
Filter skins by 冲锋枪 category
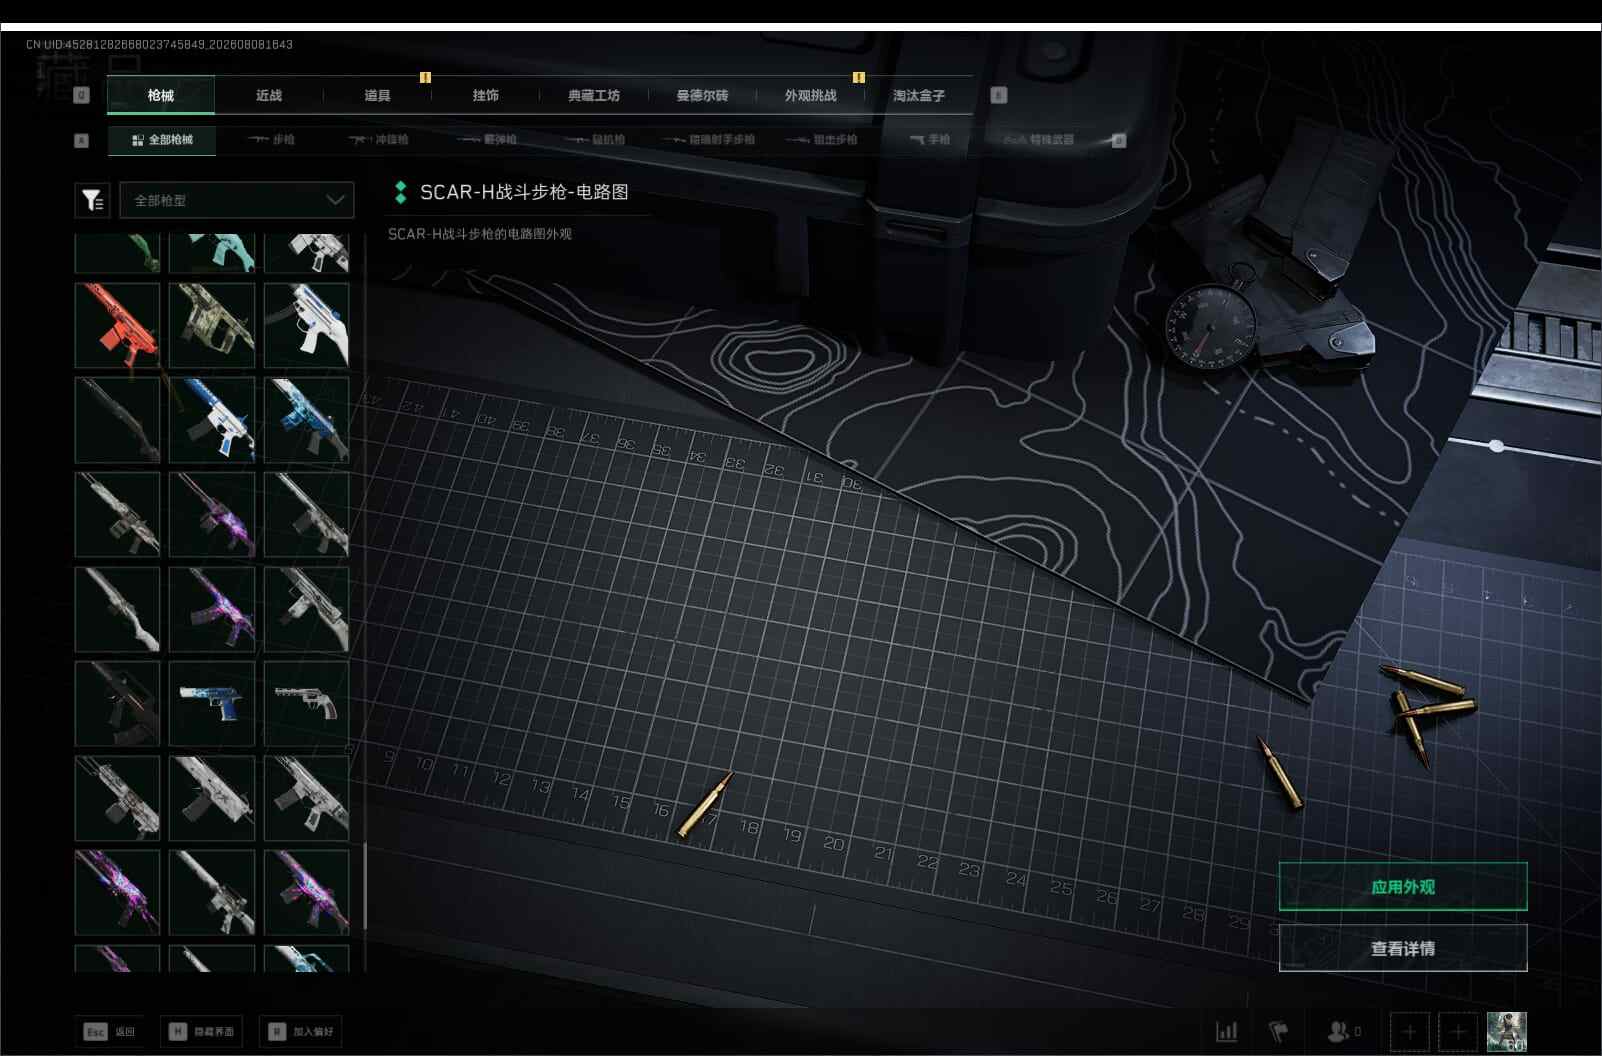pos(379,140)
